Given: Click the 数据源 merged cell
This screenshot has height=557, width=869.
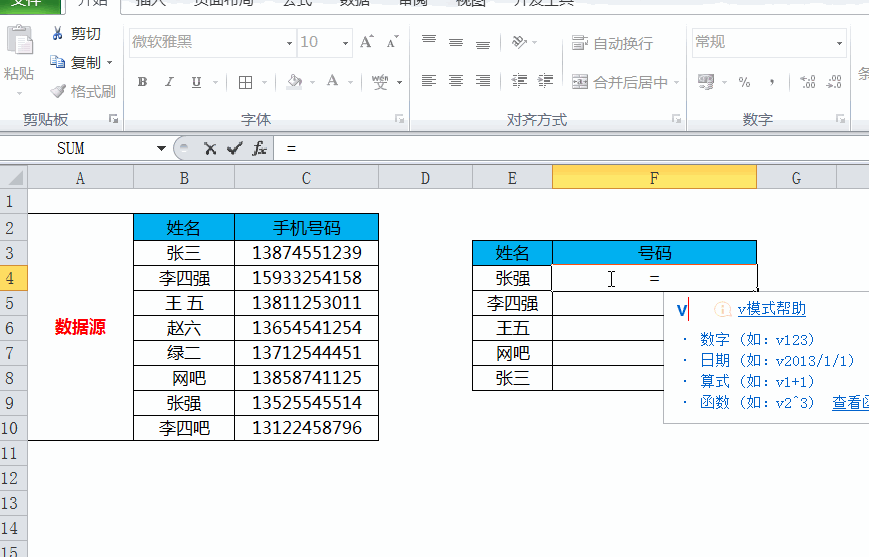Looking at the screenshot, I should (x=80, y=327).
